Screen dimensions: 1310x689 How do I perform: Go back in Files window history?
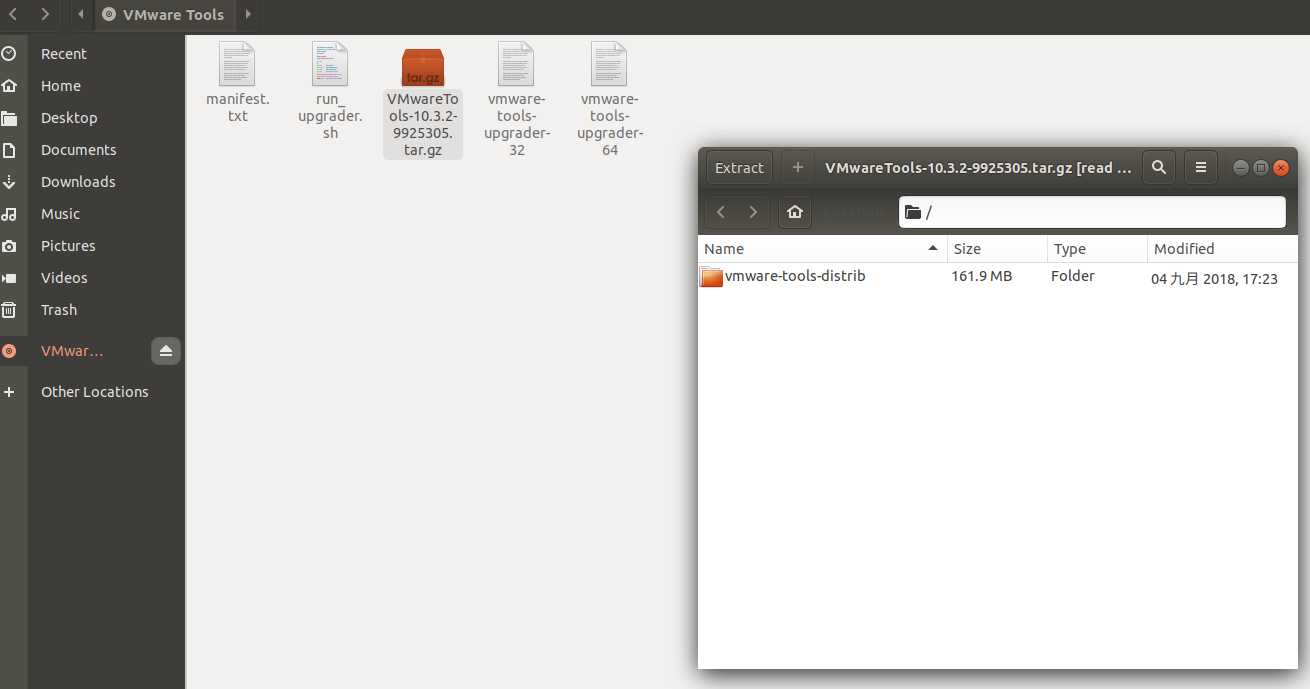point(13,14)
